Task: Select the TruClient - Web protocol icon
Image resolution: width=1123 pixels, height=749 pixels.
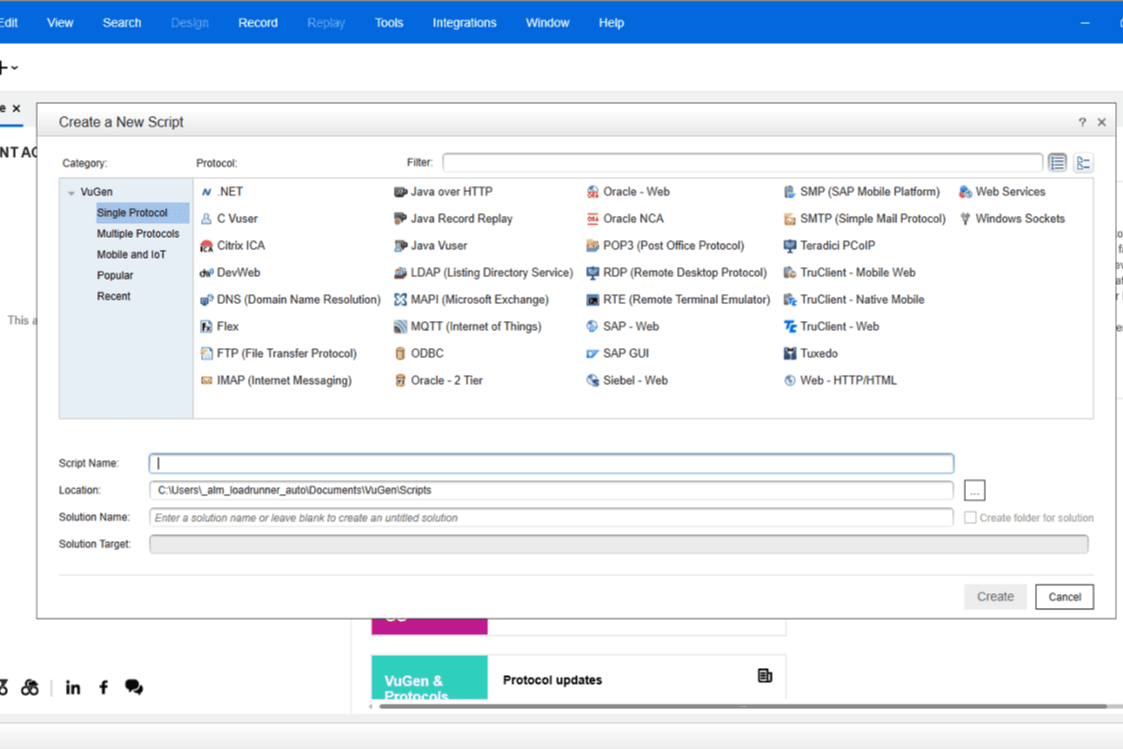Action: 789,327
